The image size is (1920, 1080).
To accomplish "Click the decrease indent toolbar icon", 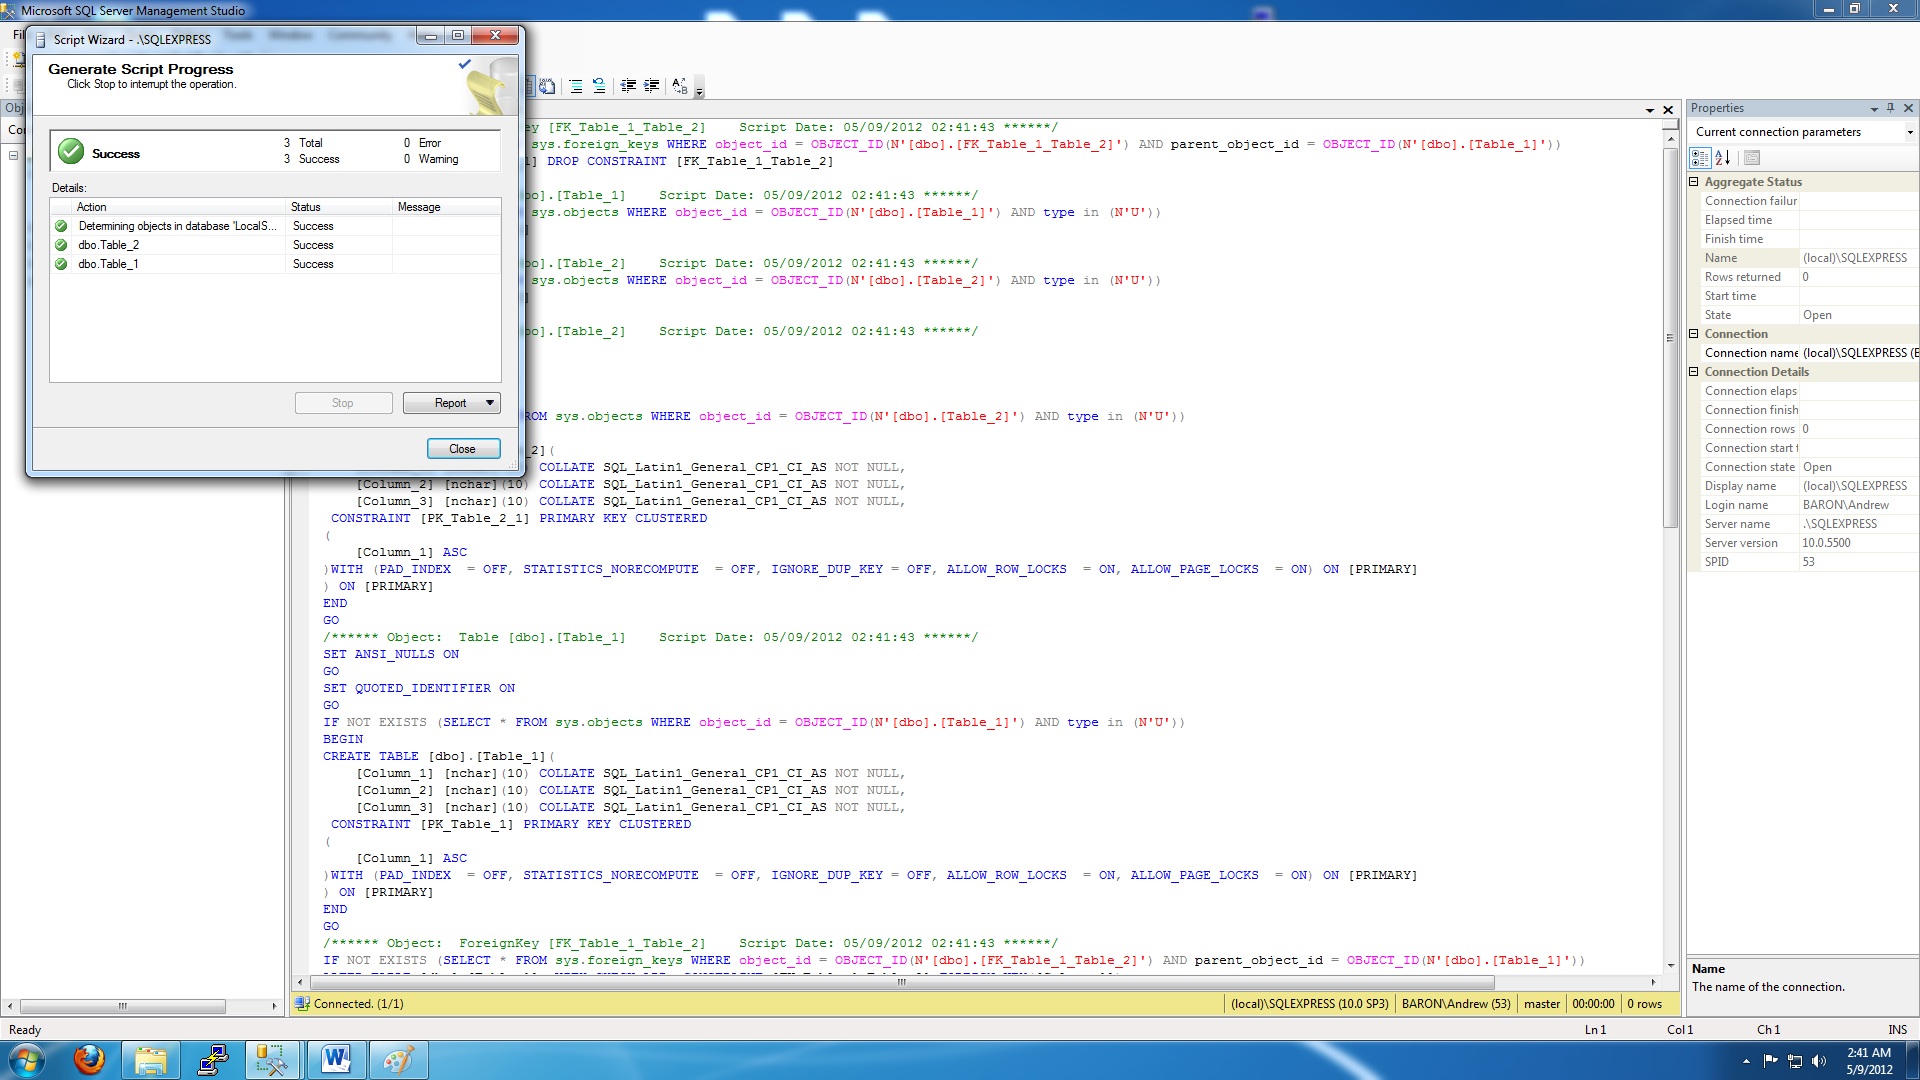I will 628,86.
